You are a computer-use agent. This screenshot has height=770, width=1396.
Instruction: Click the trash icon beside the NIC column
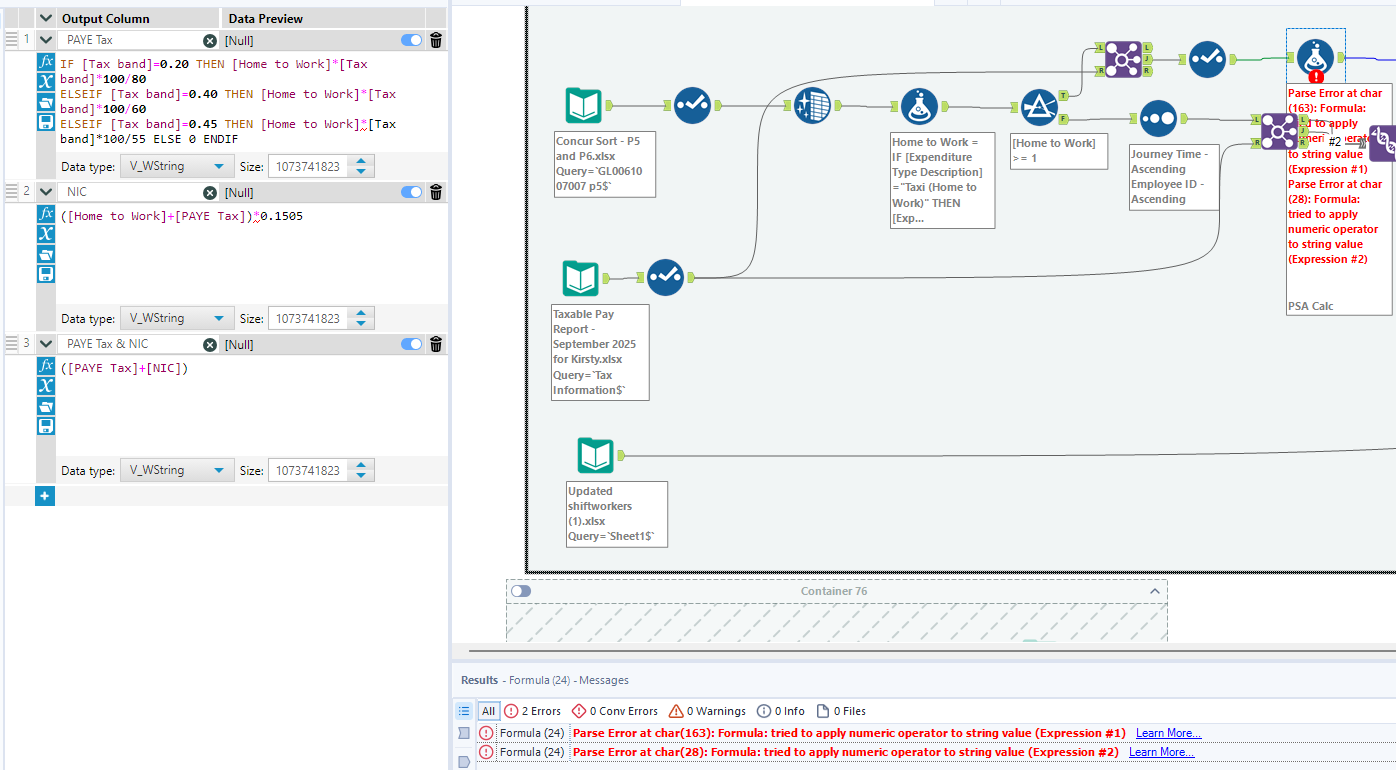coord(435,192)
